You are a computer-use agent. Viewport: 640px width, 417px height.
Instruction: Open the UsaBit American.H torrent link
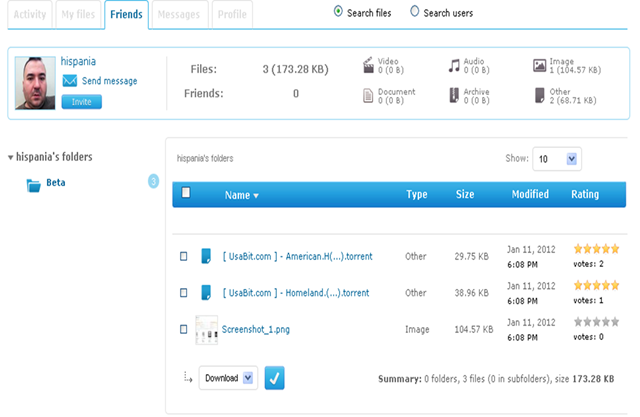(297, 256)
